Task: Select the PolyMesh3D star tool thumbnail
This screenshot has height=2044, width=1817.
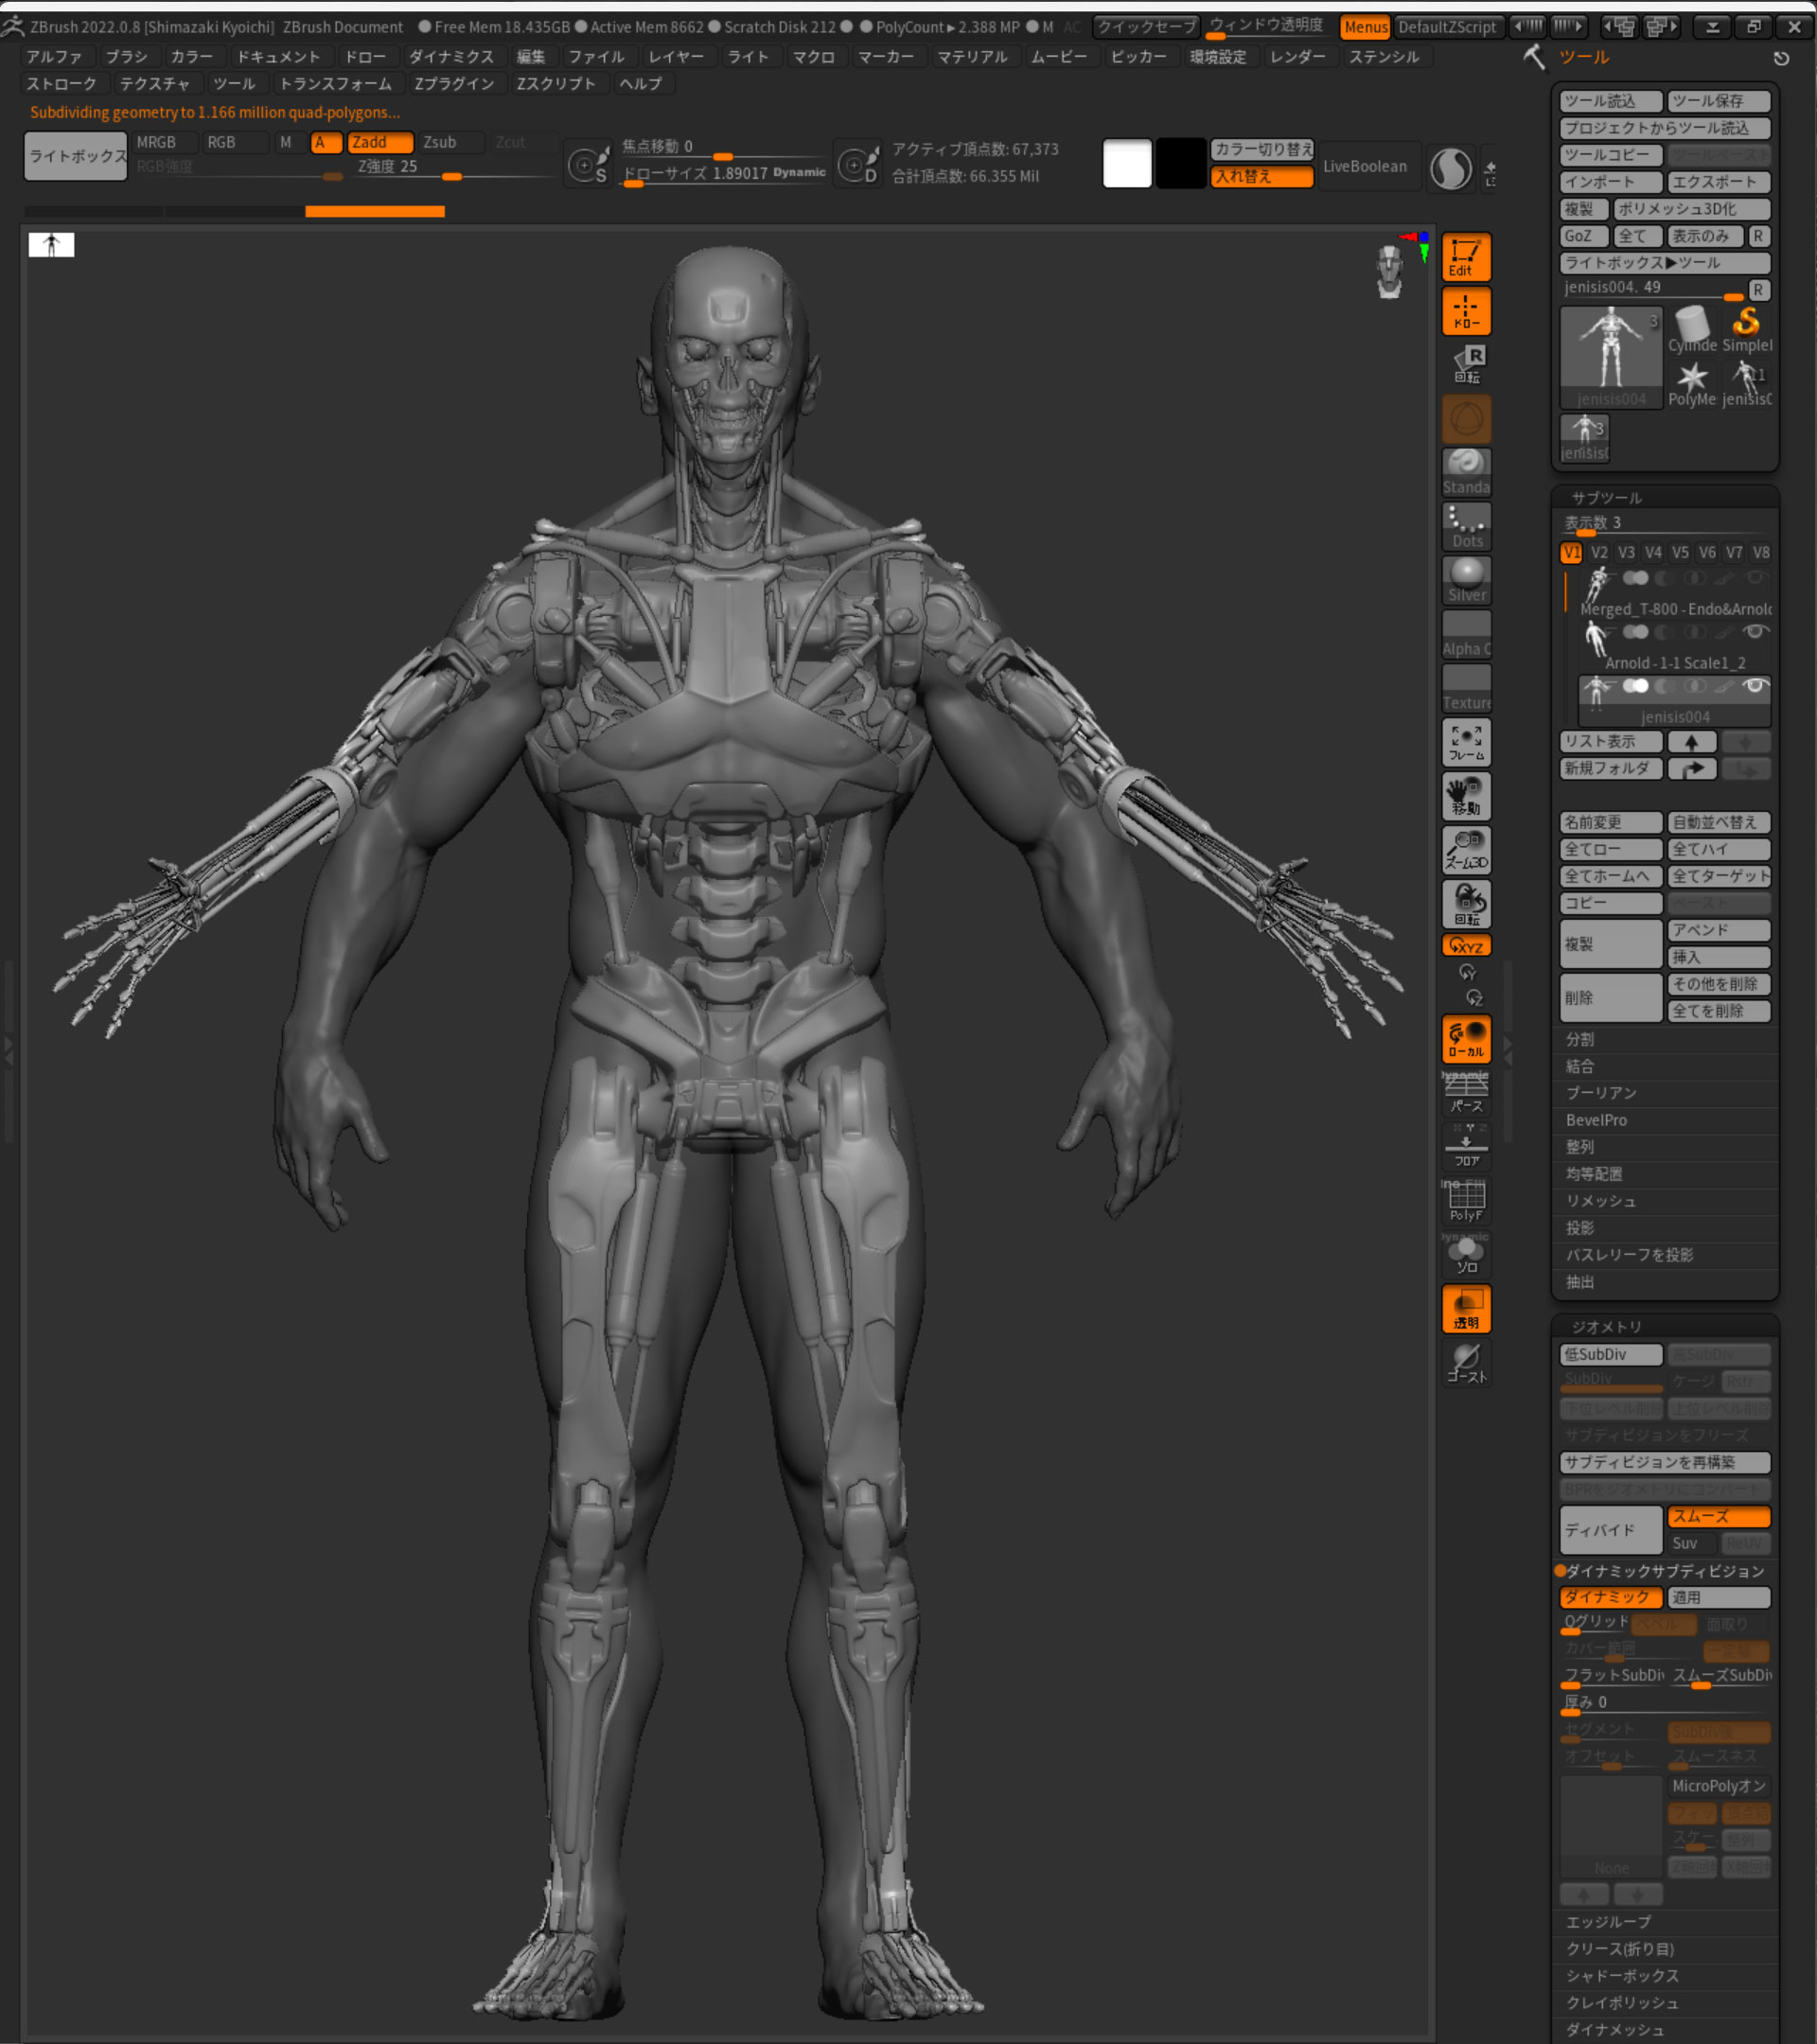Action: click(1692, 384)
